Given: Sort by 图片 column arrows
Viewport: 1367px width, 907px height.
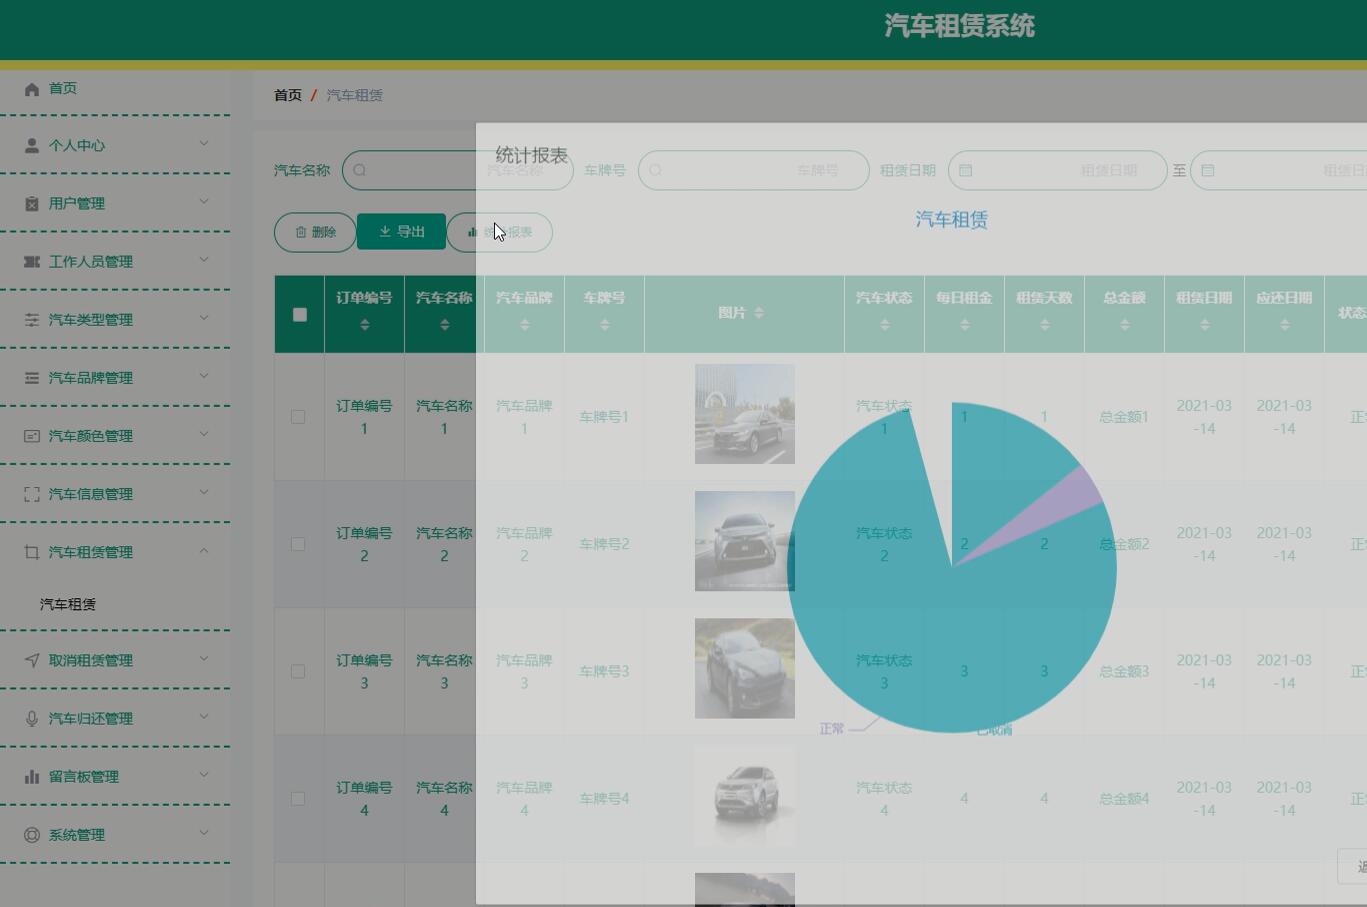Looking at the screenshot, I should [759, 313].
